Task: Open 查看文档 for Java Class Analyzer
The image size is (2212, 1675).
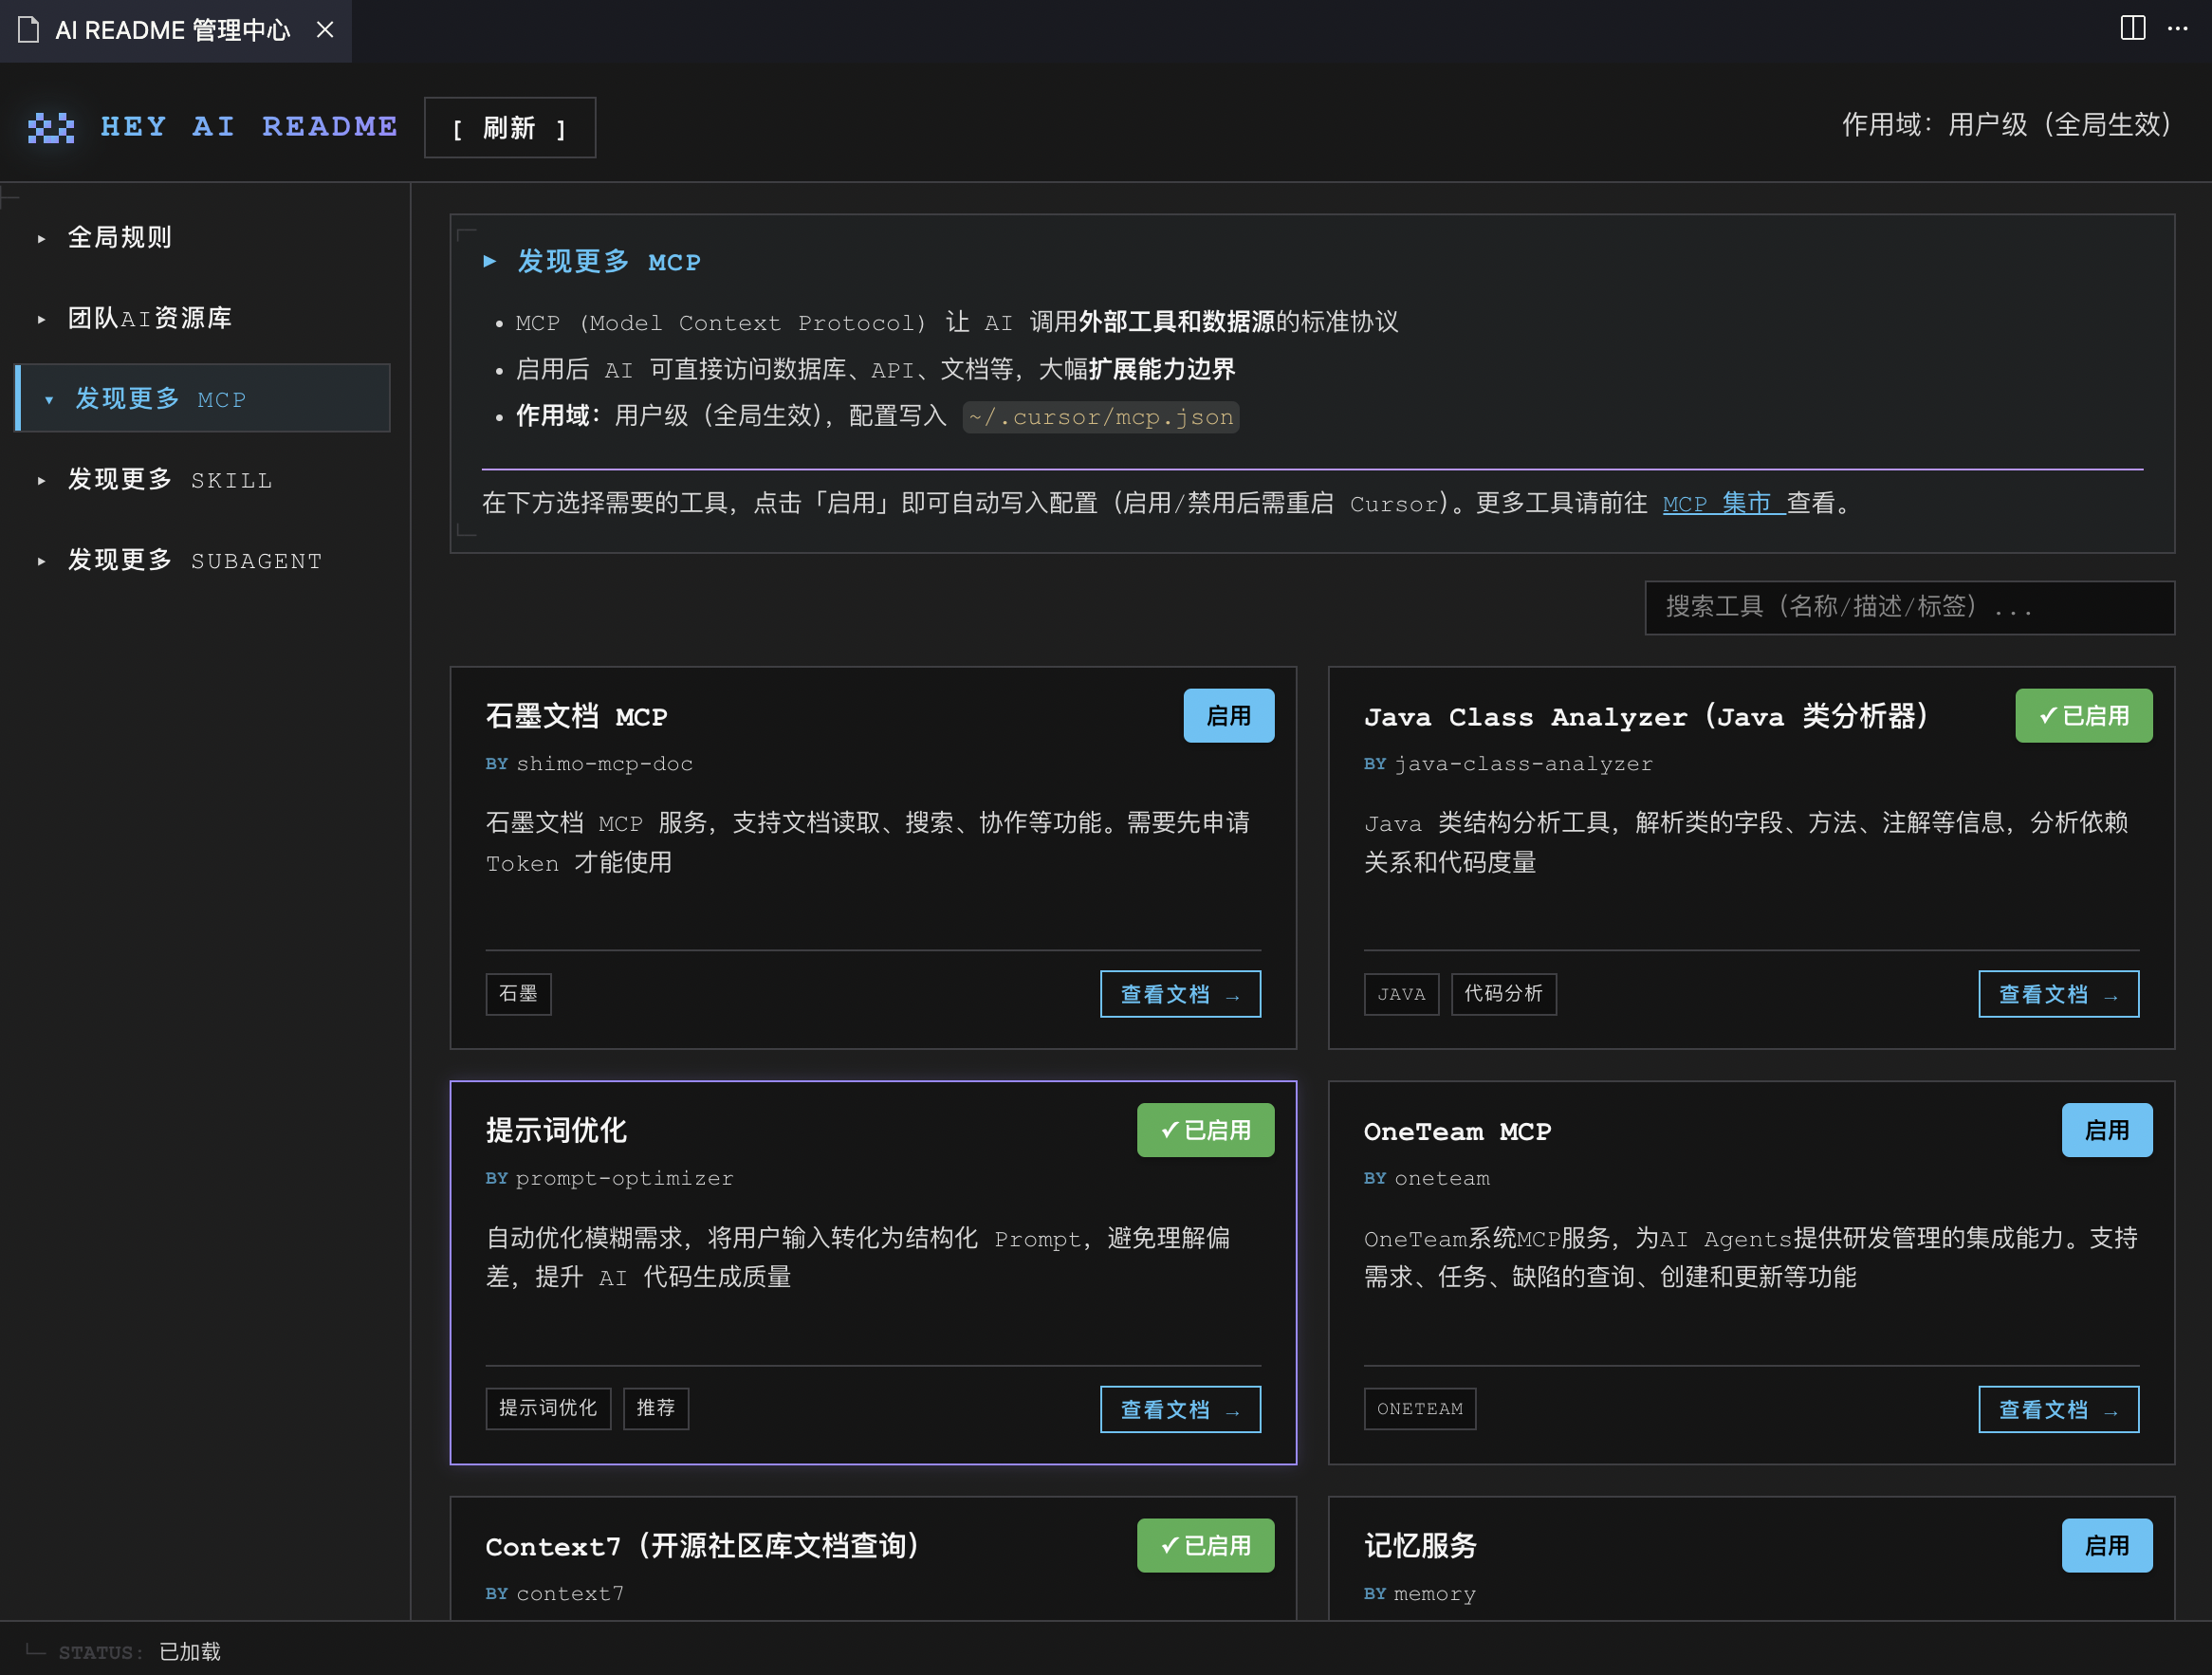Action: pos(2059,995)
